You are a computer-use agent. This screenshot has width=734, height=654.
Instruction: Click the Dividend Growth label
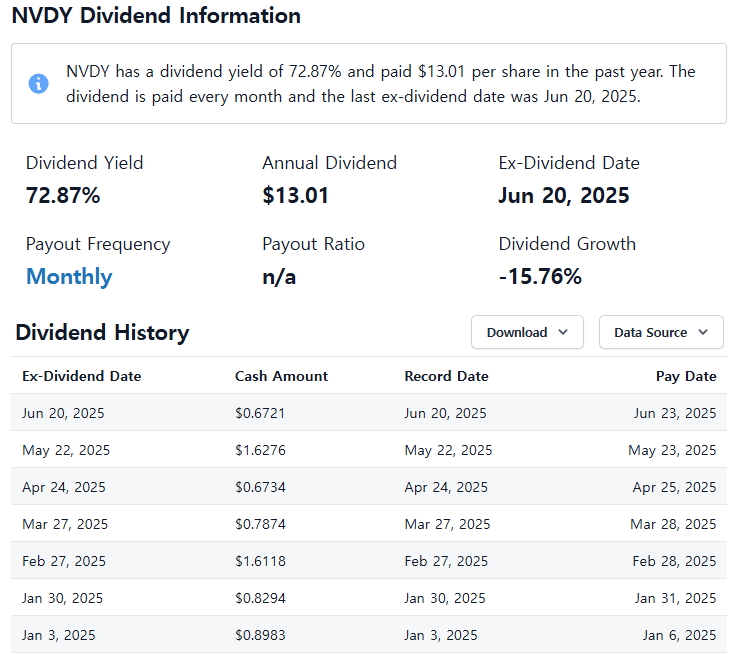[567, 244]
